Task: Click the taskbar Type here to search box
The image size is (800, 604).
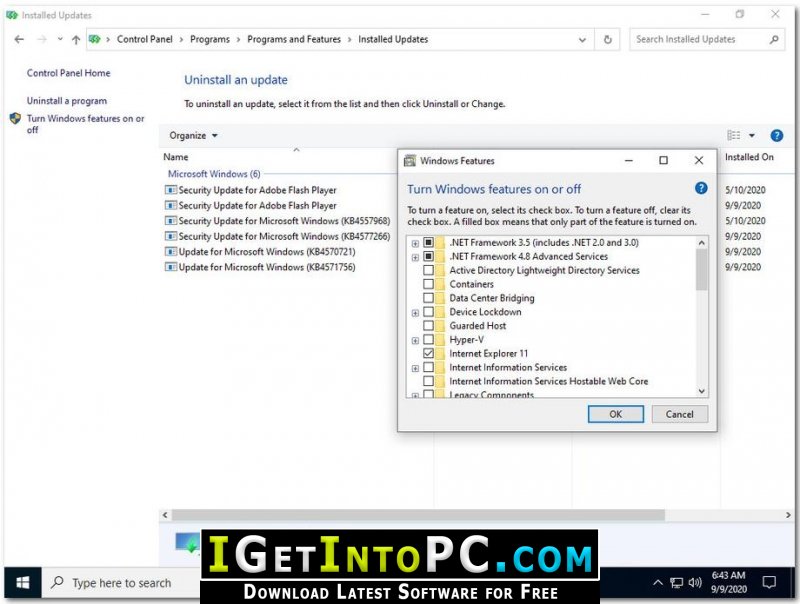Action: pos(121,583)
